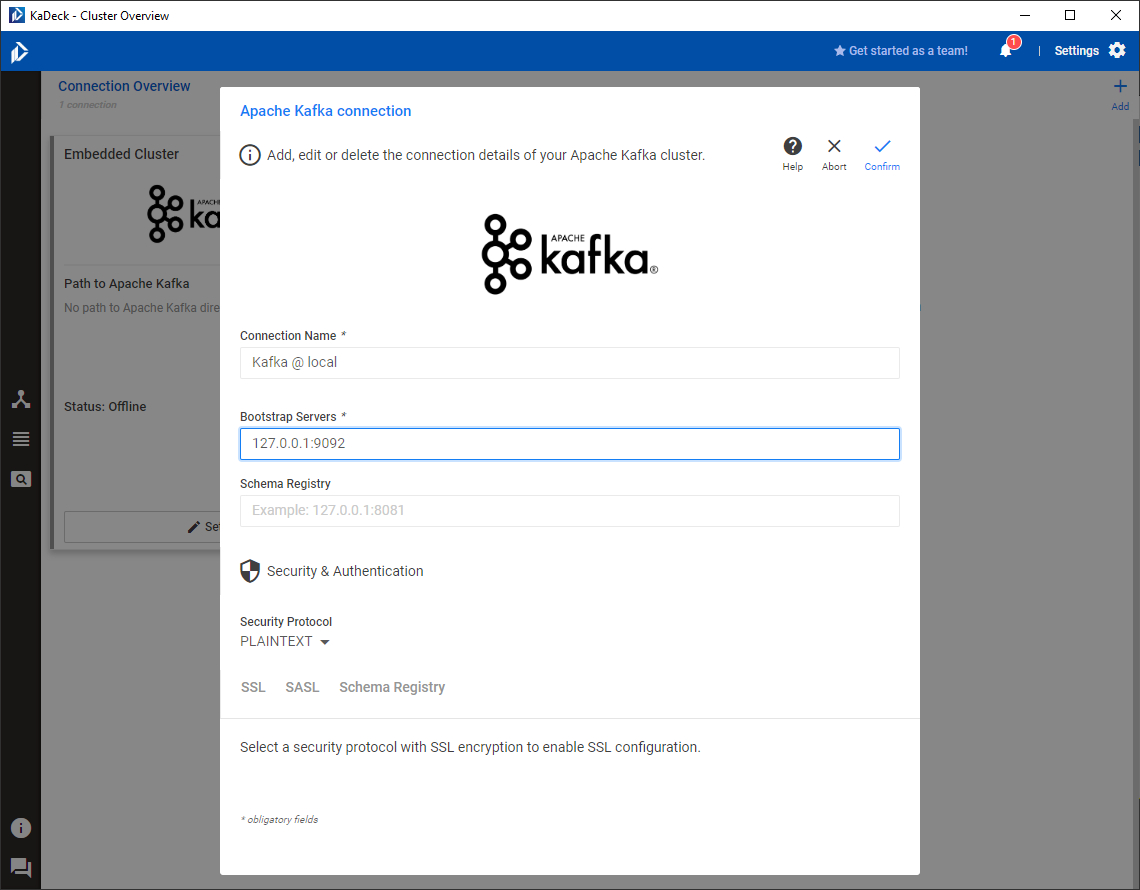This screenshot has height=890, width=1140.
Task: Open Settings gear in header
Action: pyautogui.click(x=1117, y=50)
